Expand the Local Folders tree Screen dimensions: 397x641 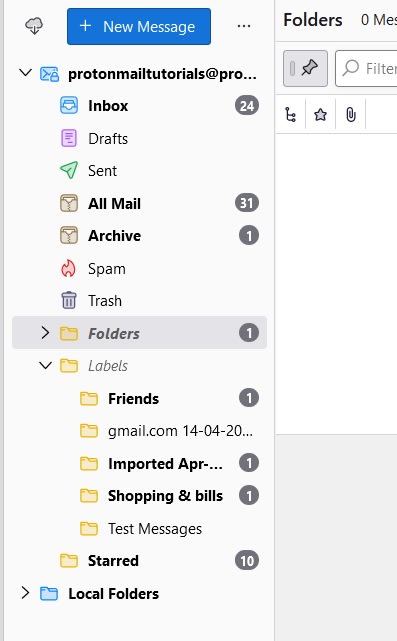coord(25,593)
